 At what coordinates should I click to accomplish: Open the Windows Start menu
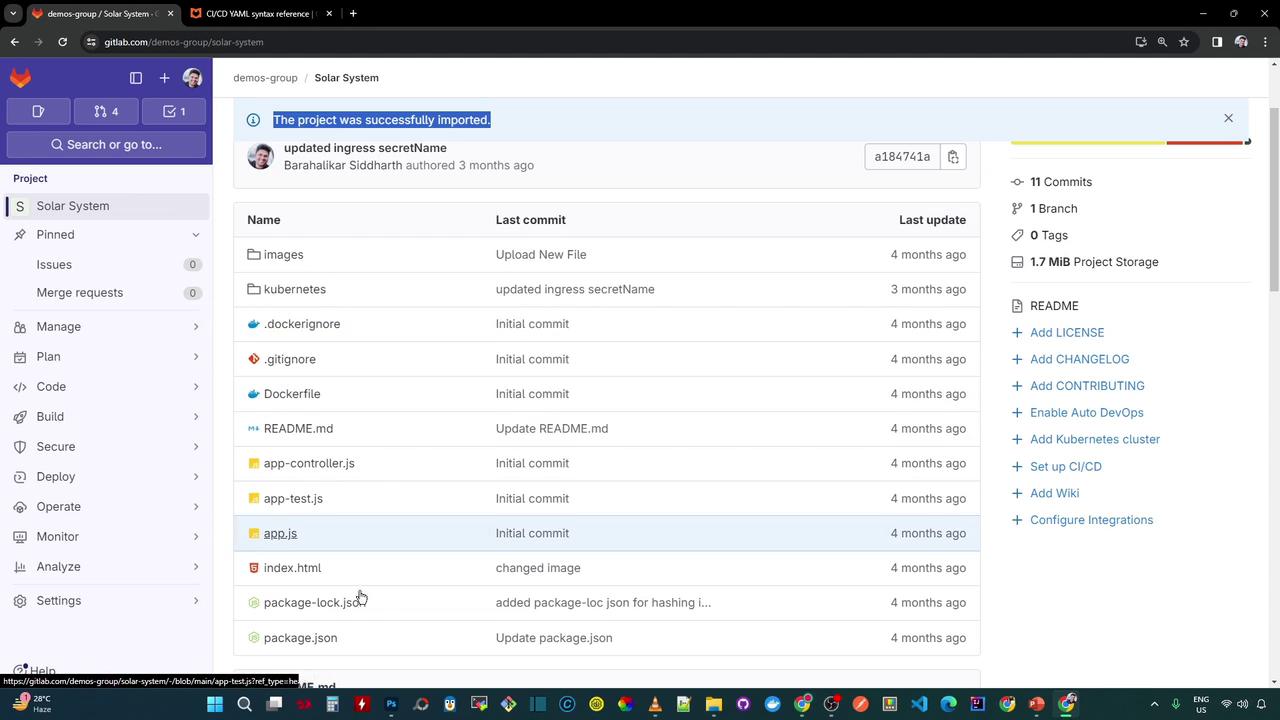[x=214, y=704]
